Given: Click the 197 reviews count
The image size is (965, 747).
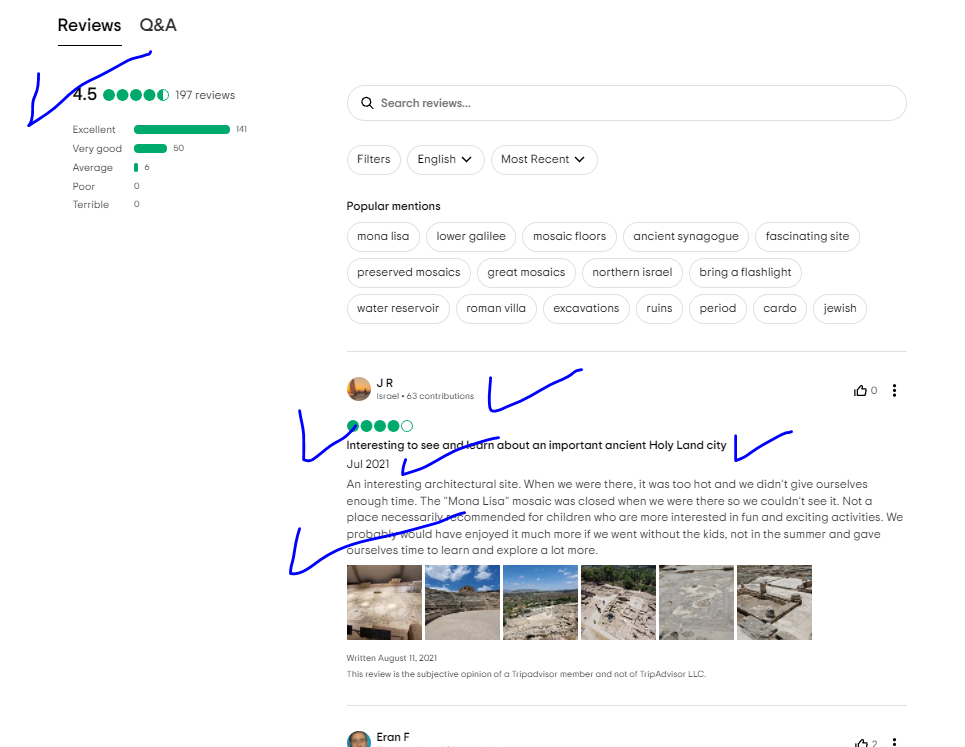Looking at the screenshot, I should [x=205, y=95].
